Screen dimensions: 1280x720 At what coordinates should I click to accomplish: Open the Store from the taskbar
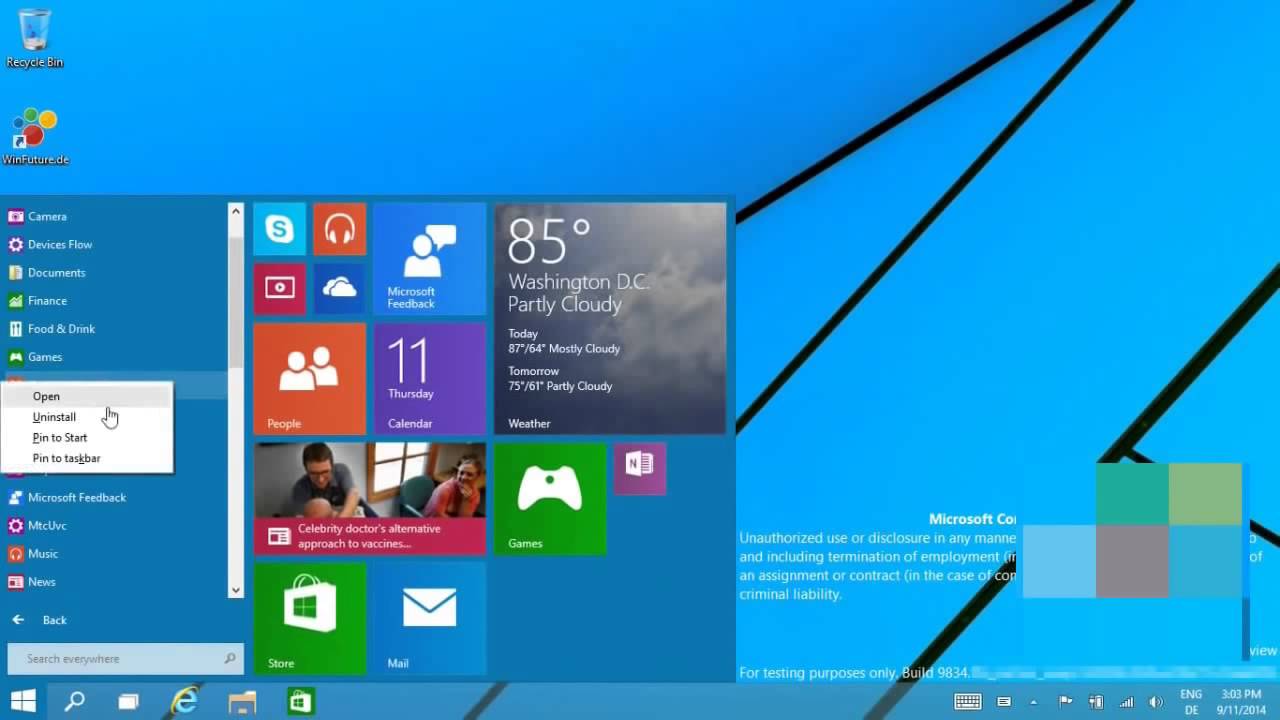pyautogui.click(x=301, y=701)
